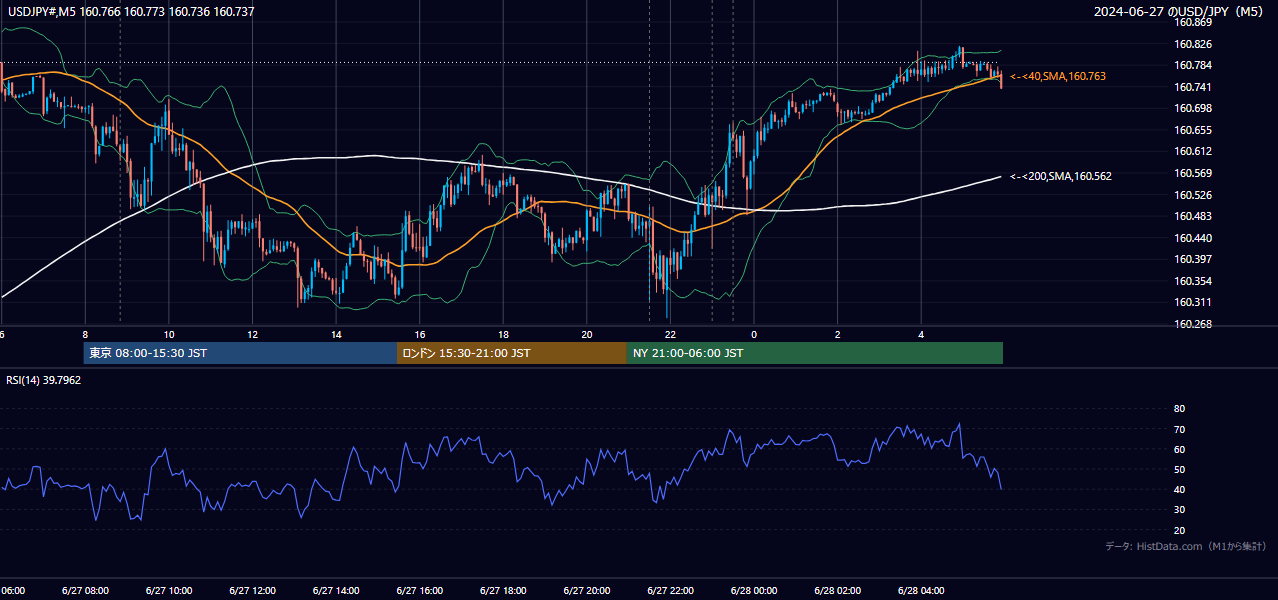Click the 6/28 00:00 bottom time label
Screen dimensions: 1278x600
(x=754, y=591)
